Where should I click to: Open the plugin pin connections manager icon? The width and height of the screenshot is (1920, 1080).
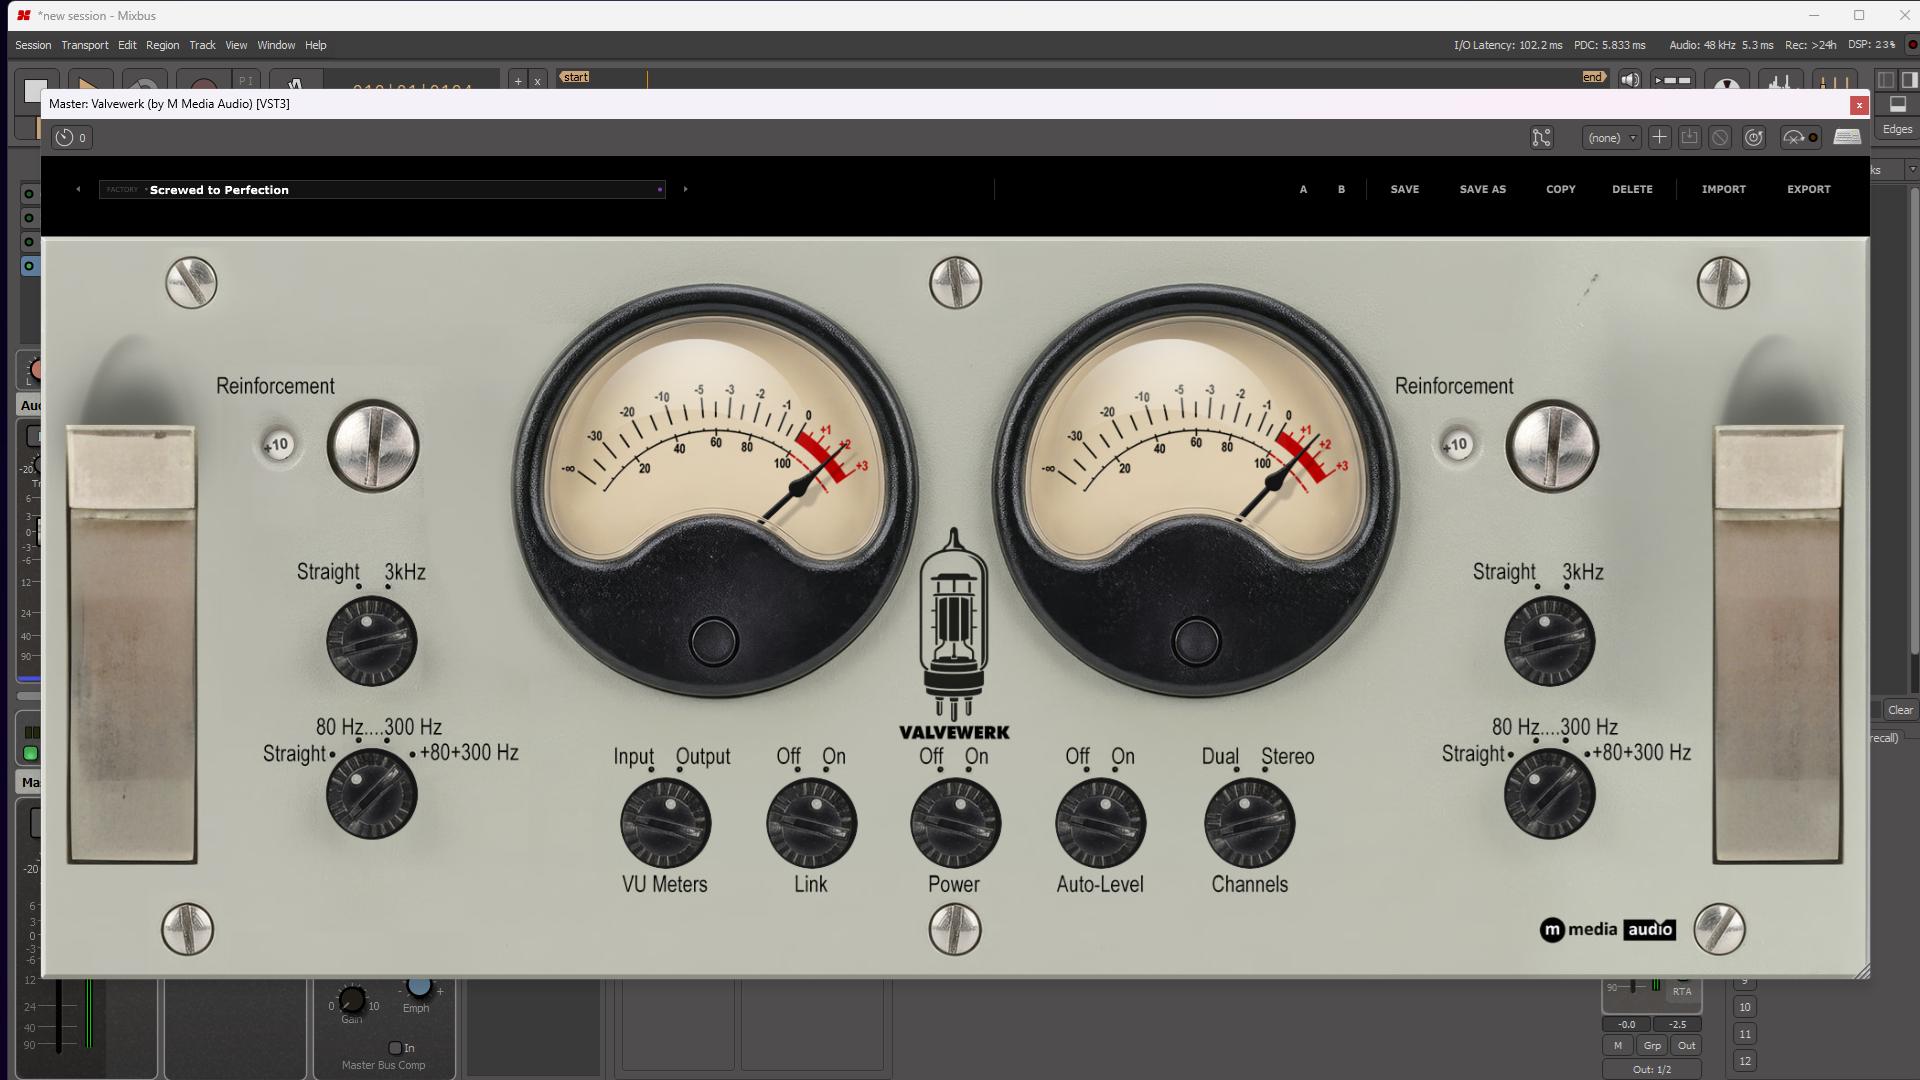click(1542, 138)
